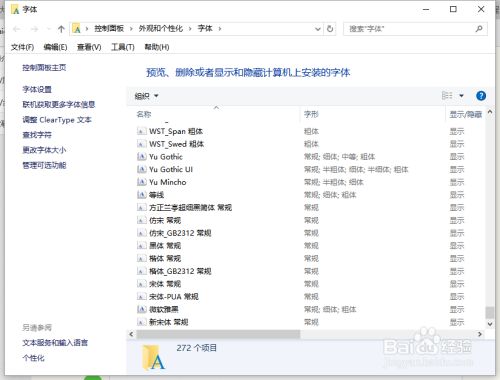Open the 查看(V) menu
The height and width of the screenshot is (380, 500).
pyautogui.click(x=89, y=47)
